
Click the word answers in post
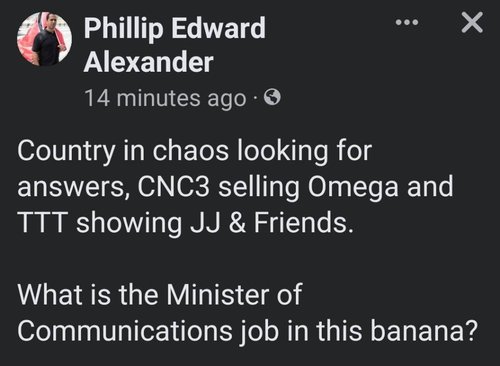pyautogui.click(x=70, y=189)
